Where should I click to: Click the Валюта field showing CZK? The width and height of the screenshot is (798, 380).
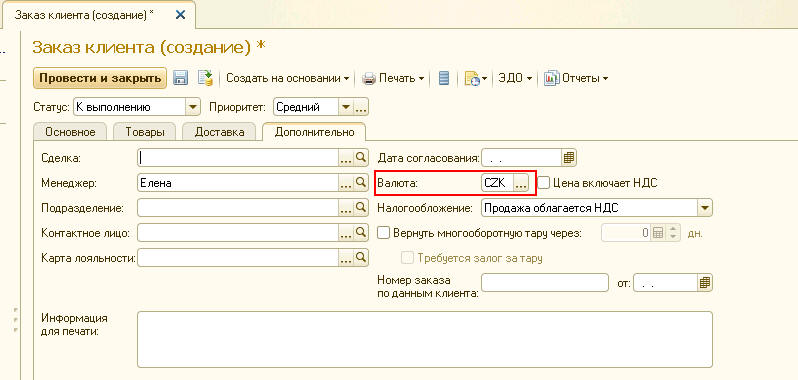coord(498,184)
